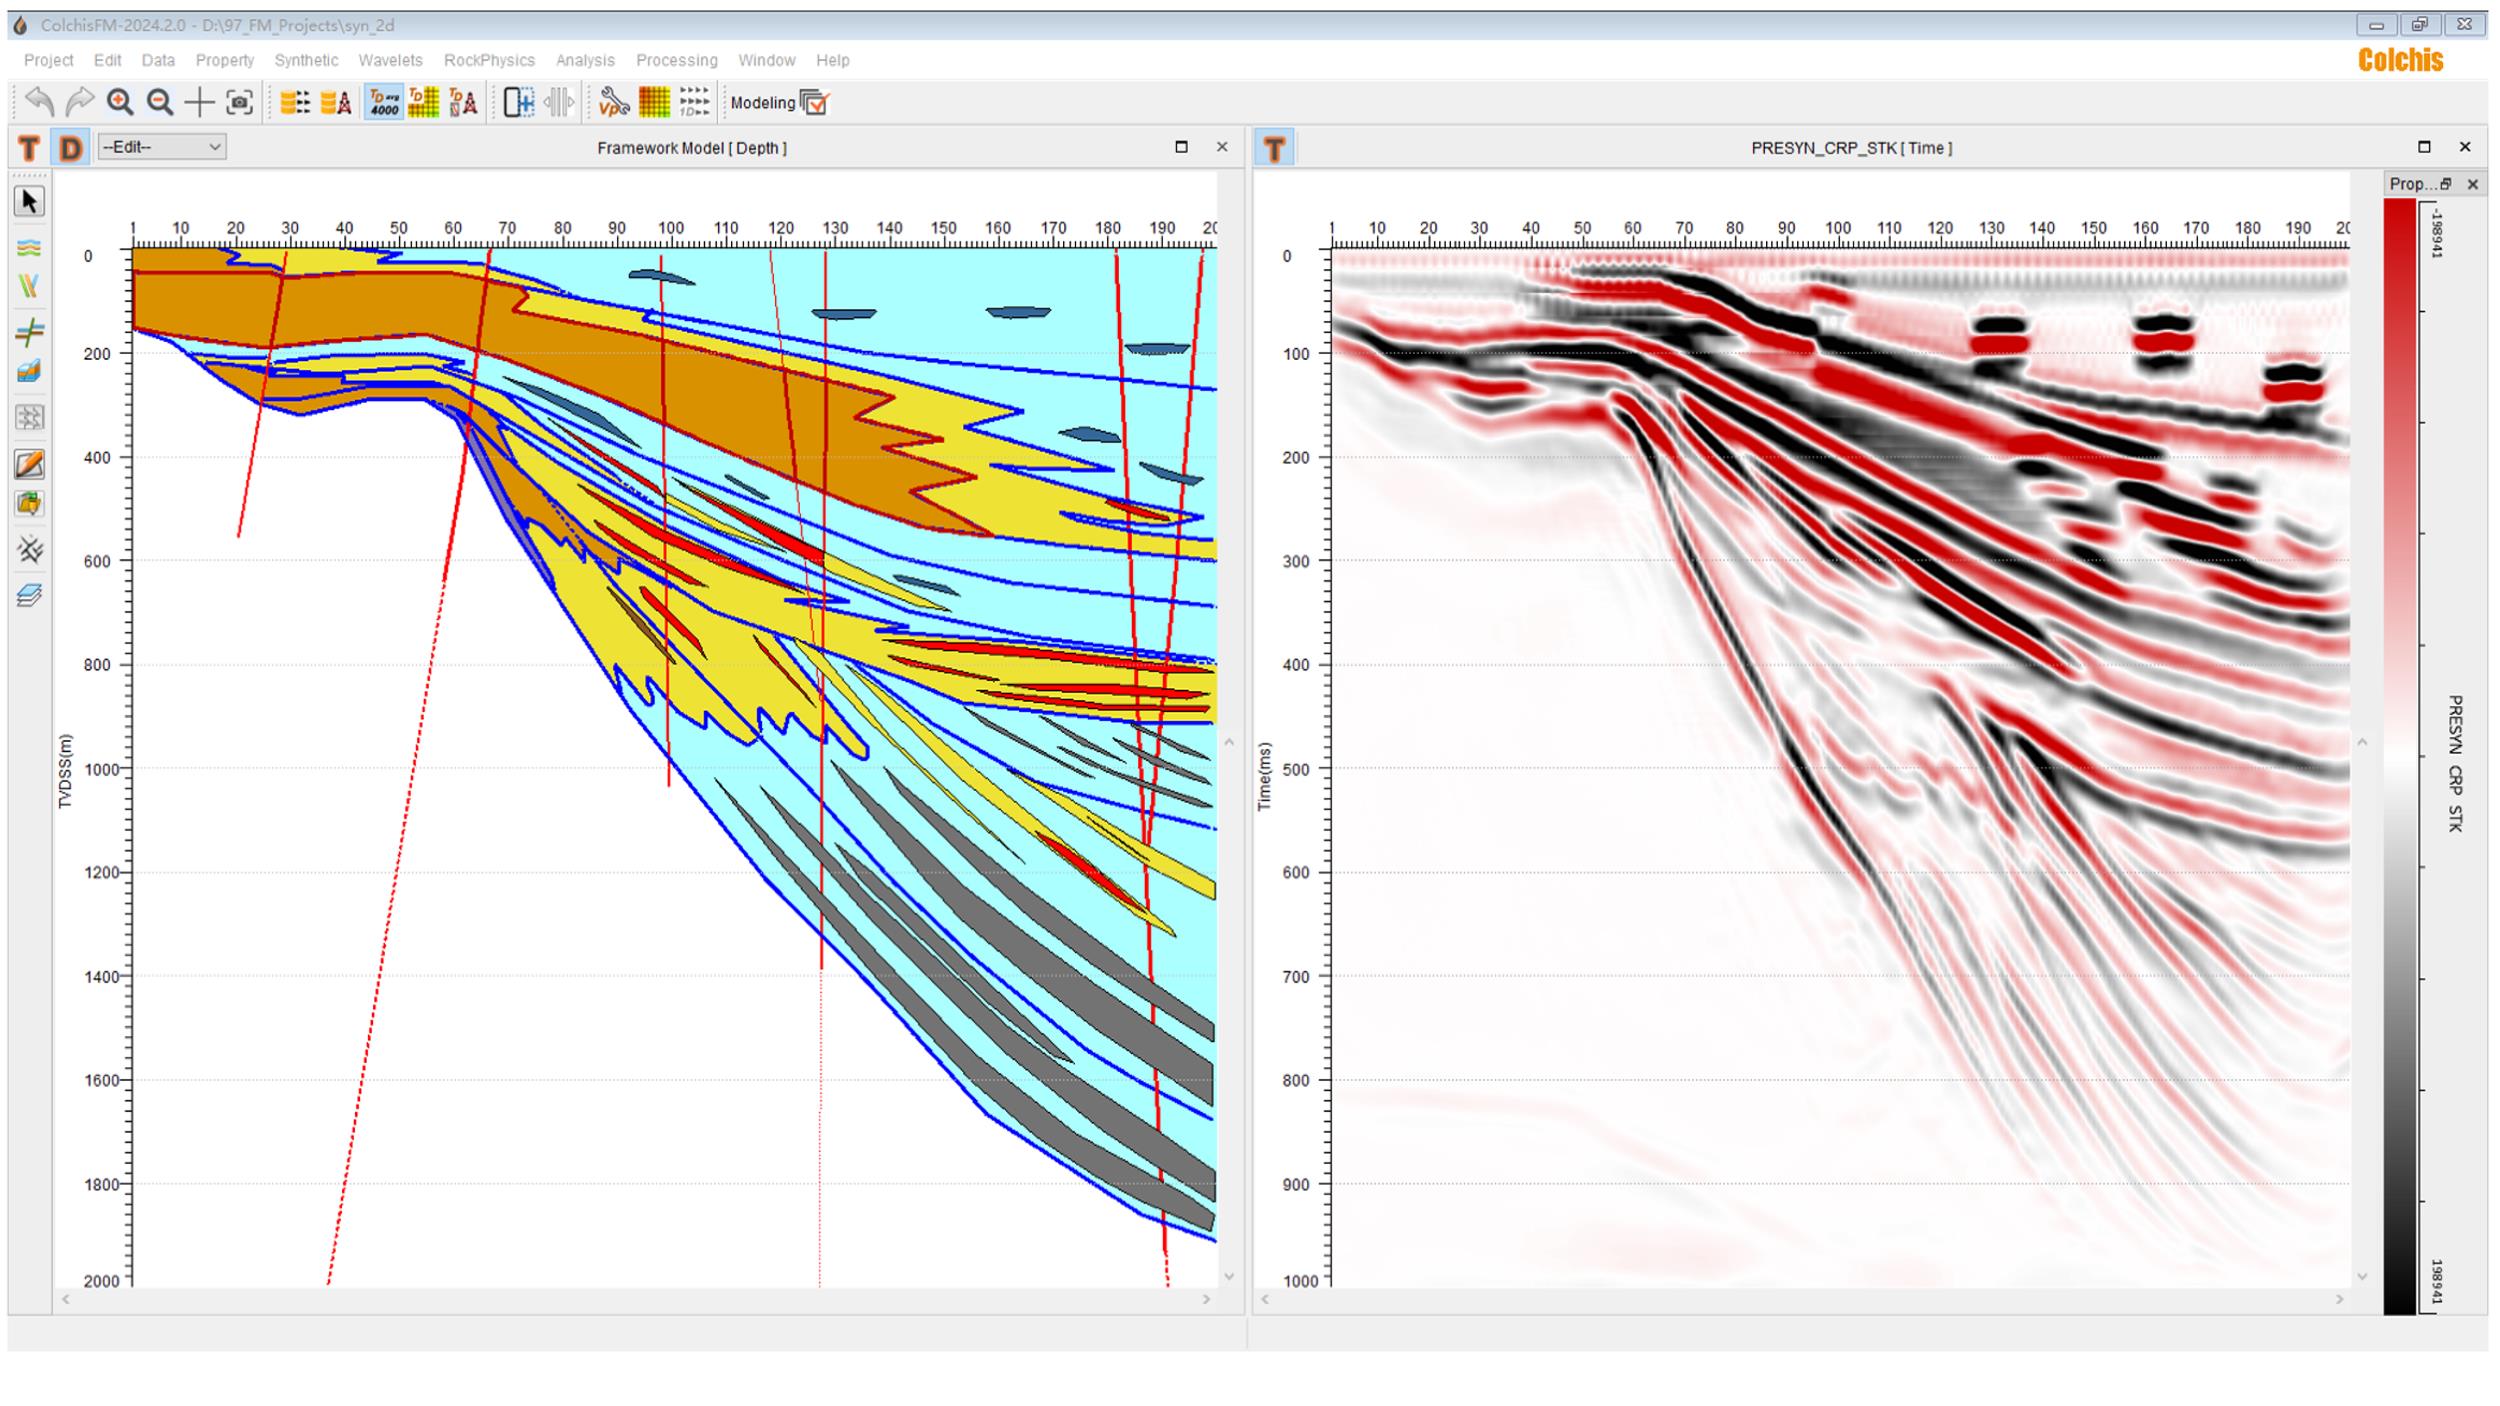Image resolution: width=2500 pixels, height=1406 pixels.
Task: Undock the Prop panel
Action: point(2447,184)
